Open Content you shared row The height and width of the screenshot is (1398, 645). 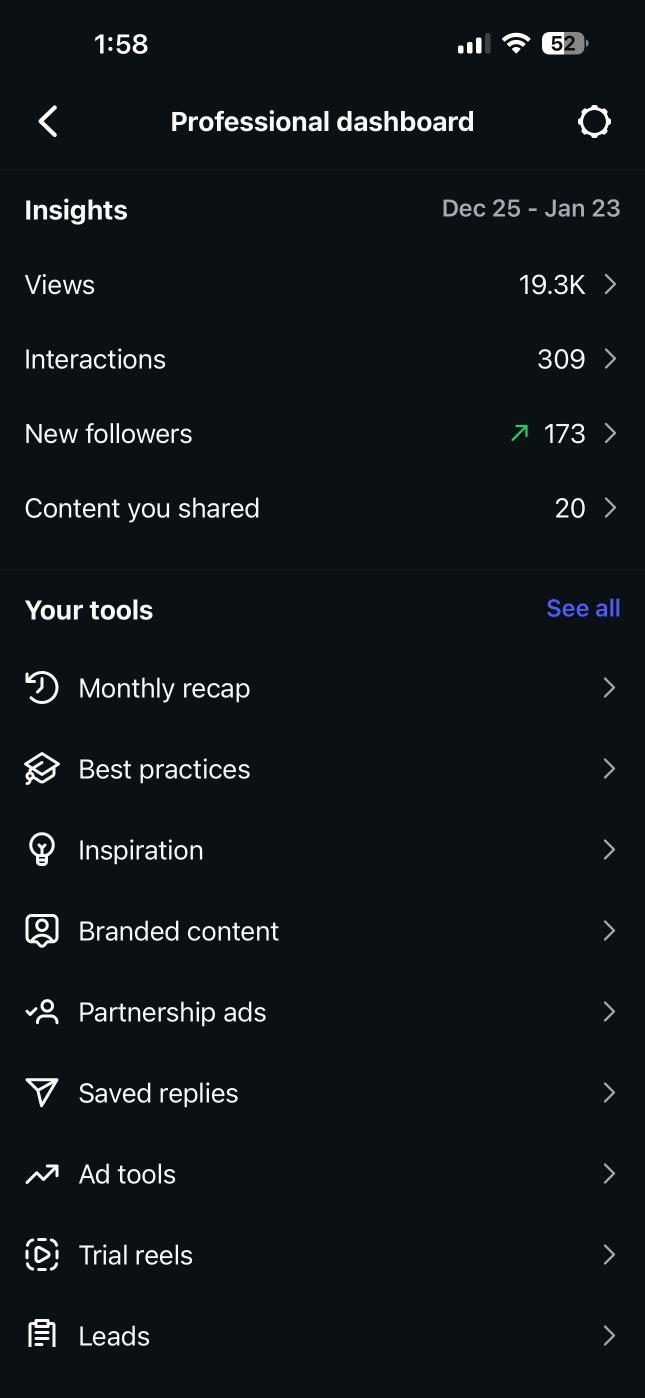tap(142, 508)
